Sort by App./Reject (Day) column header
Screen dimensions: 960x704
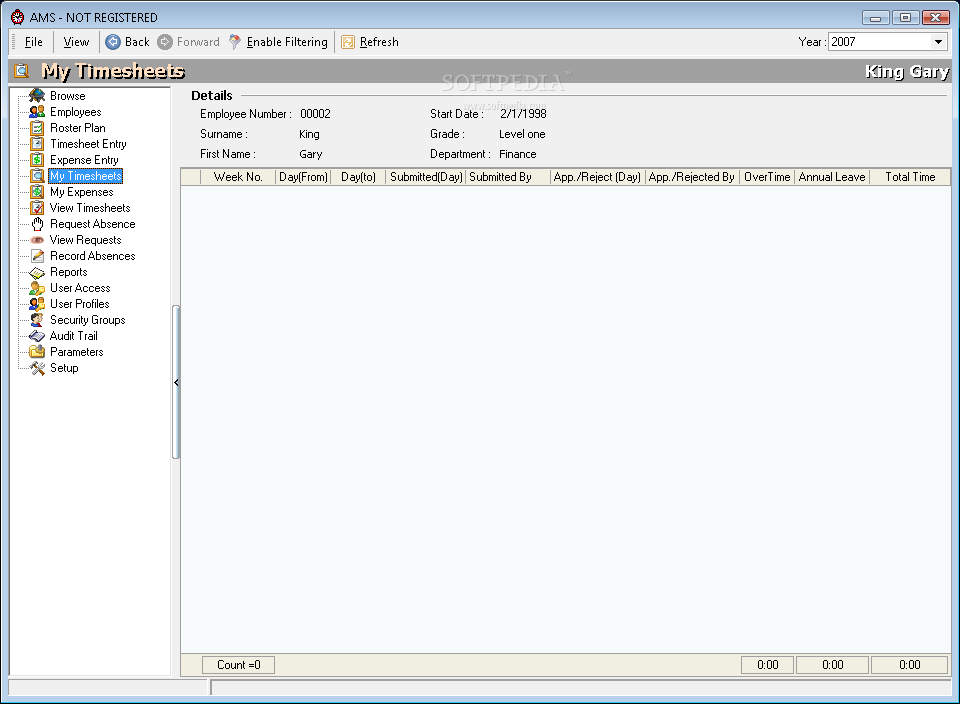pyautogui.click(x=598, y=177)
